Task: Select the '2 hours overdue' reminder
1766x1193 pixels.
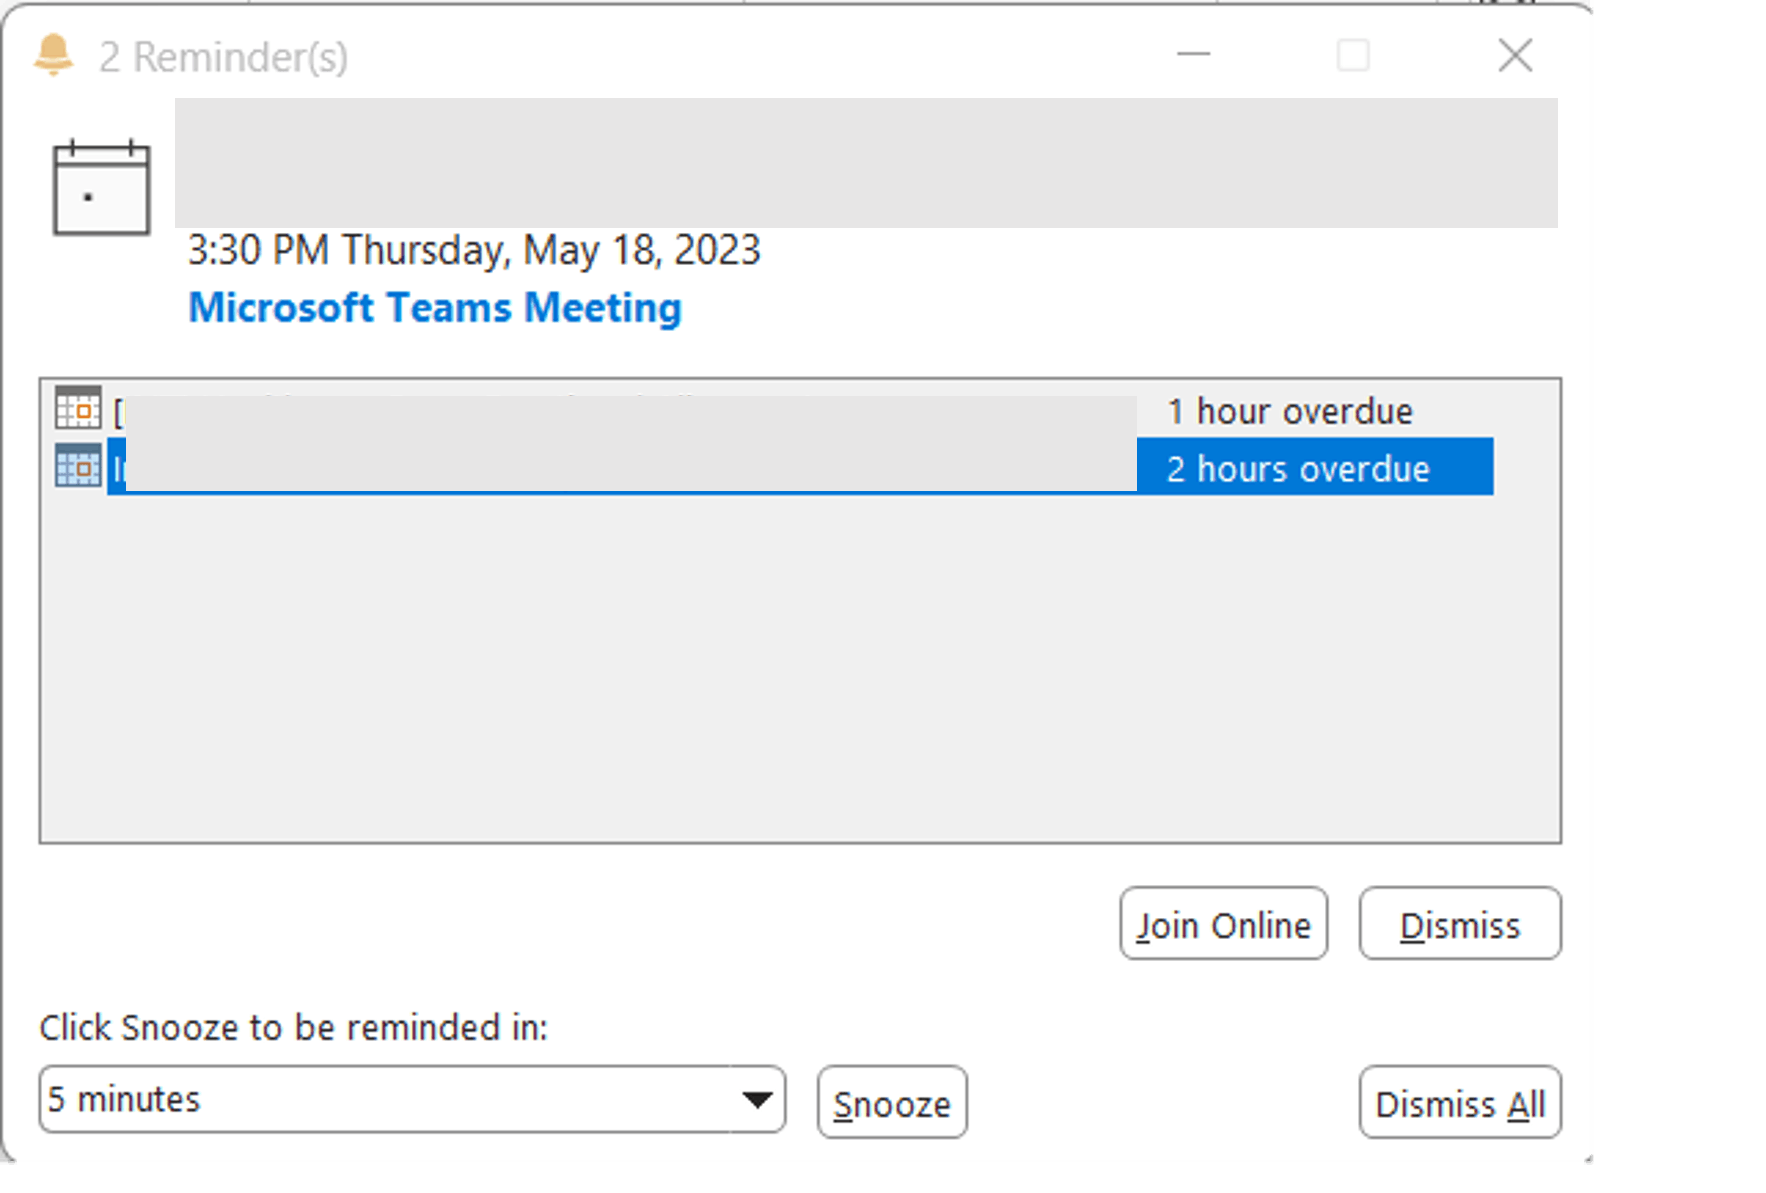Action: click(x=800, y=467)
